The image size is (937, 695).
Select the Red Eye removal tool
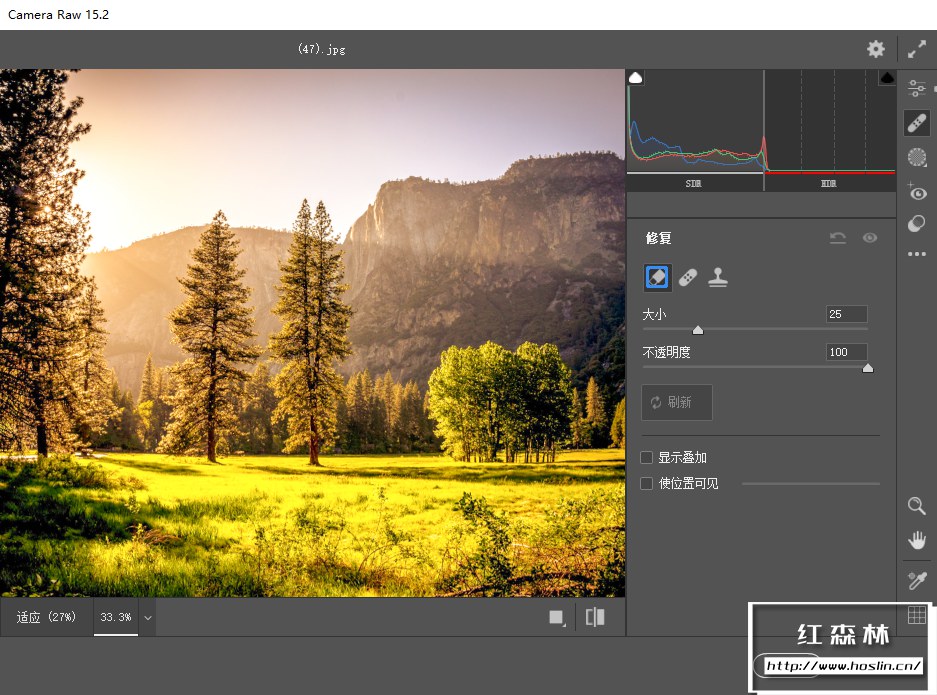coord(917,192)
